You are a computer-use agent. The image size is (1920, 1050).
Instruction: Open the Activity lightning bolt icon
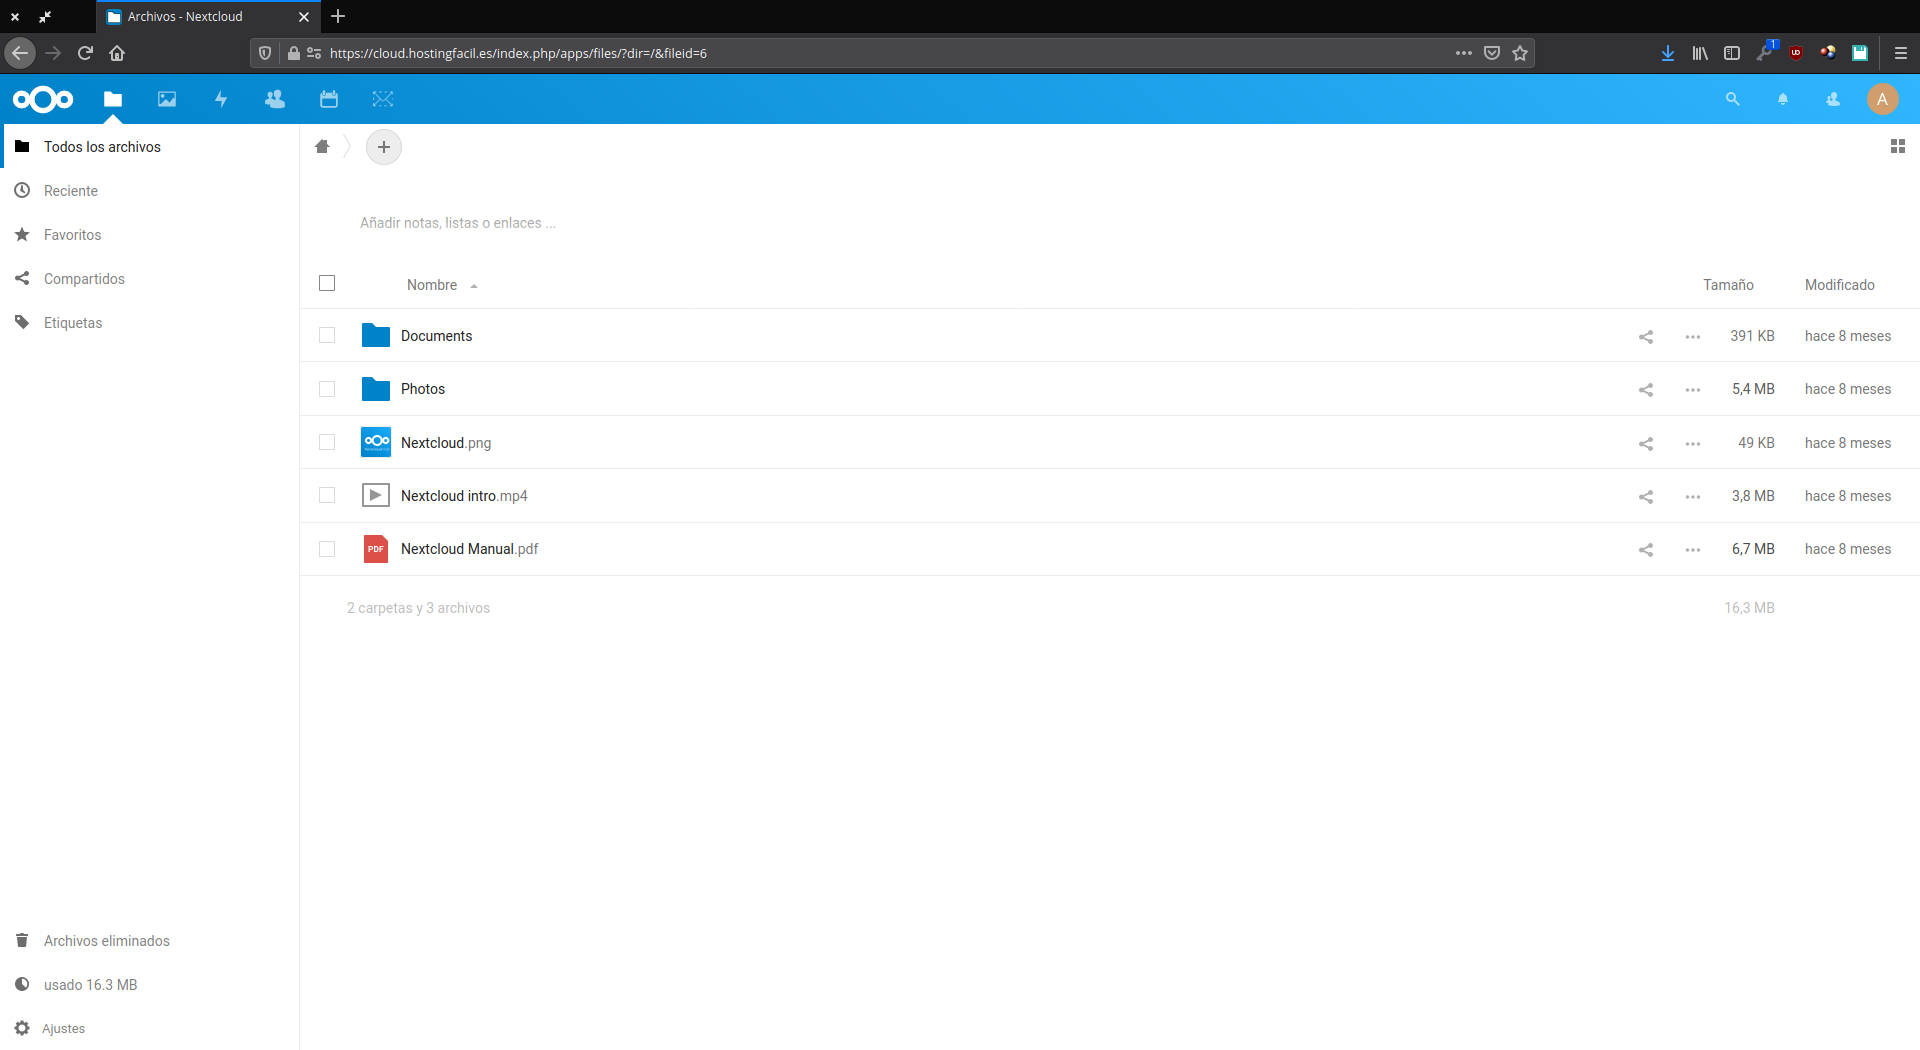pos(221,99)
